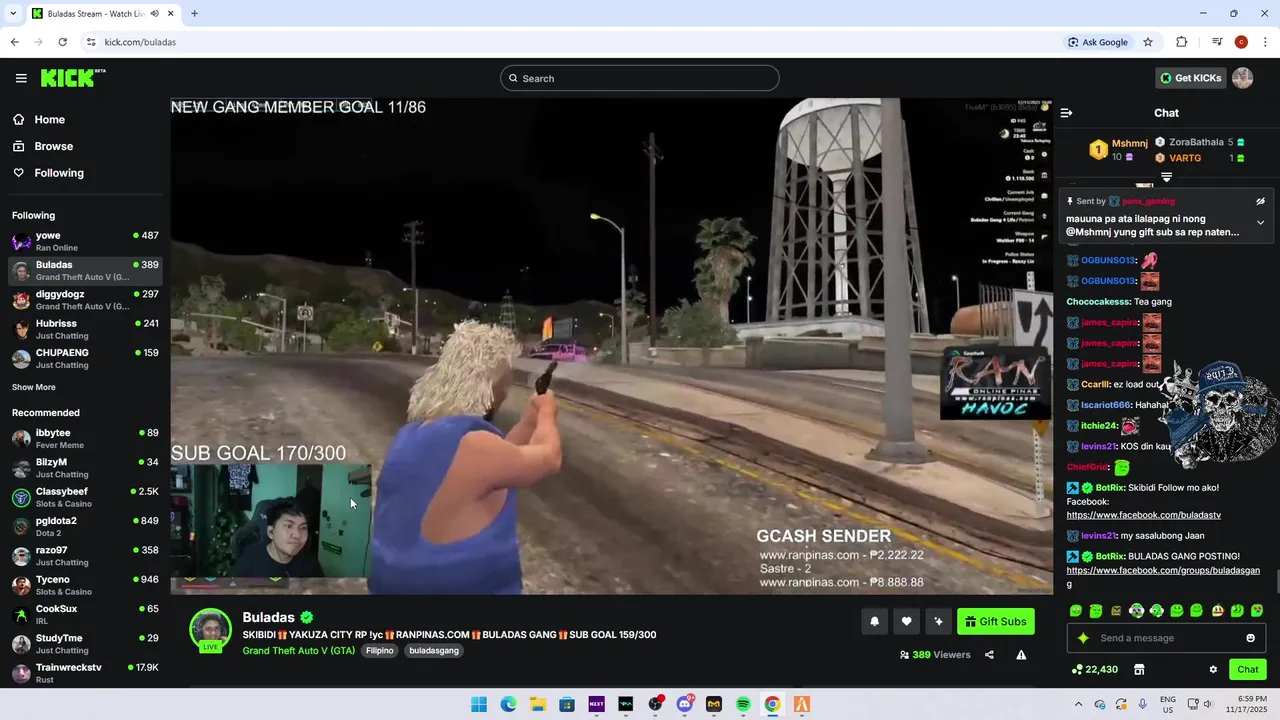Click VARTG on gift leaderboard
The height and width of the screenshot is (720, 1280).
[x=1185, y=158]
